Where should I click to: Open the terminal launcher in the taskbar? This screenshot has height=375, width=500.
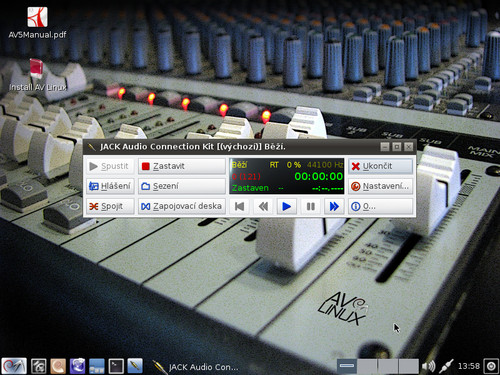click(116, 366)
